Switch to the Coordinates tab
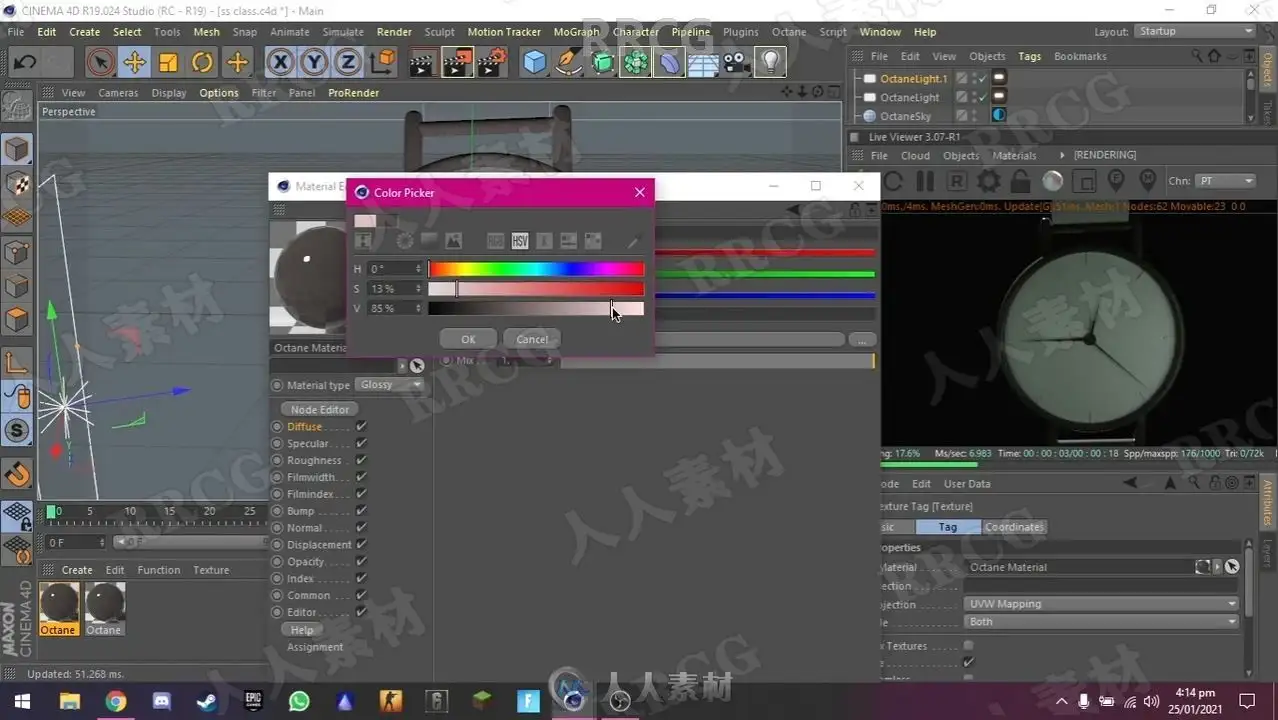Viewport: 1278px width, 720px height. (x=1014, y=527)
